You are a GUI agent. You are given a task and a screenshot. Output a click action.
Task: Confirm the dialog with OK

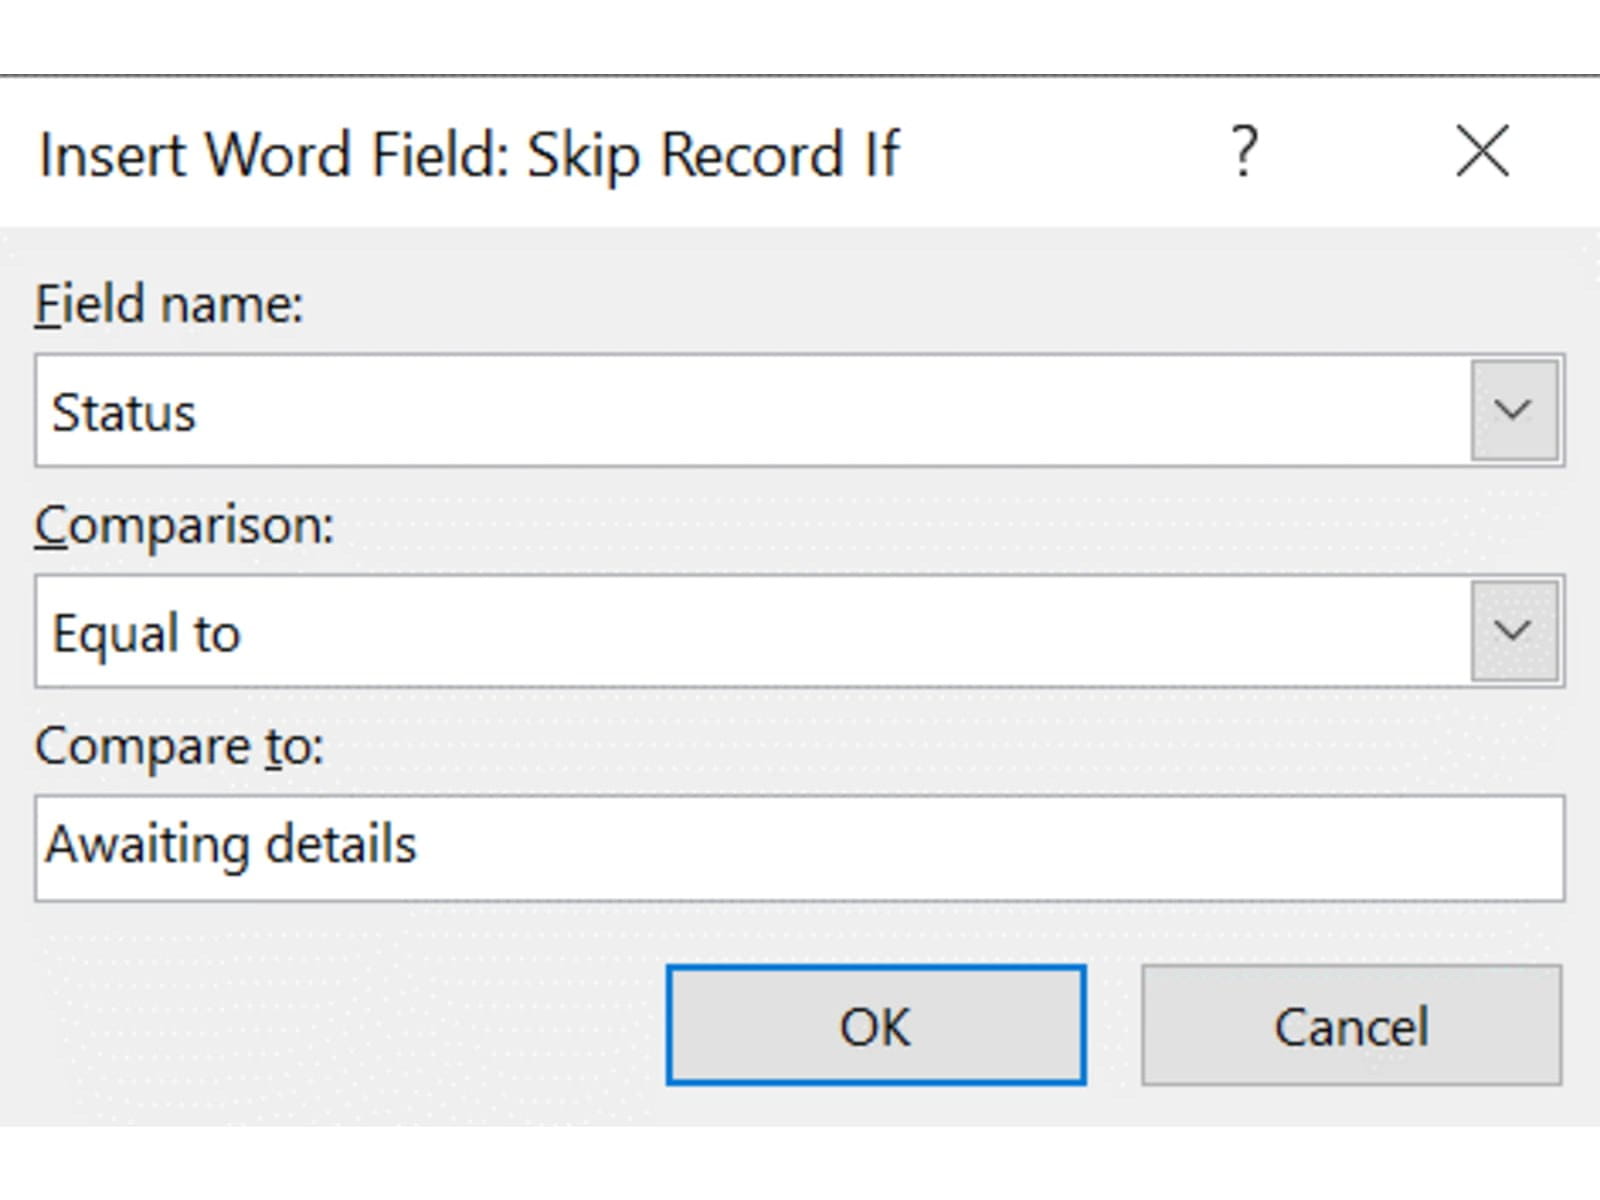click(876, 1025)
